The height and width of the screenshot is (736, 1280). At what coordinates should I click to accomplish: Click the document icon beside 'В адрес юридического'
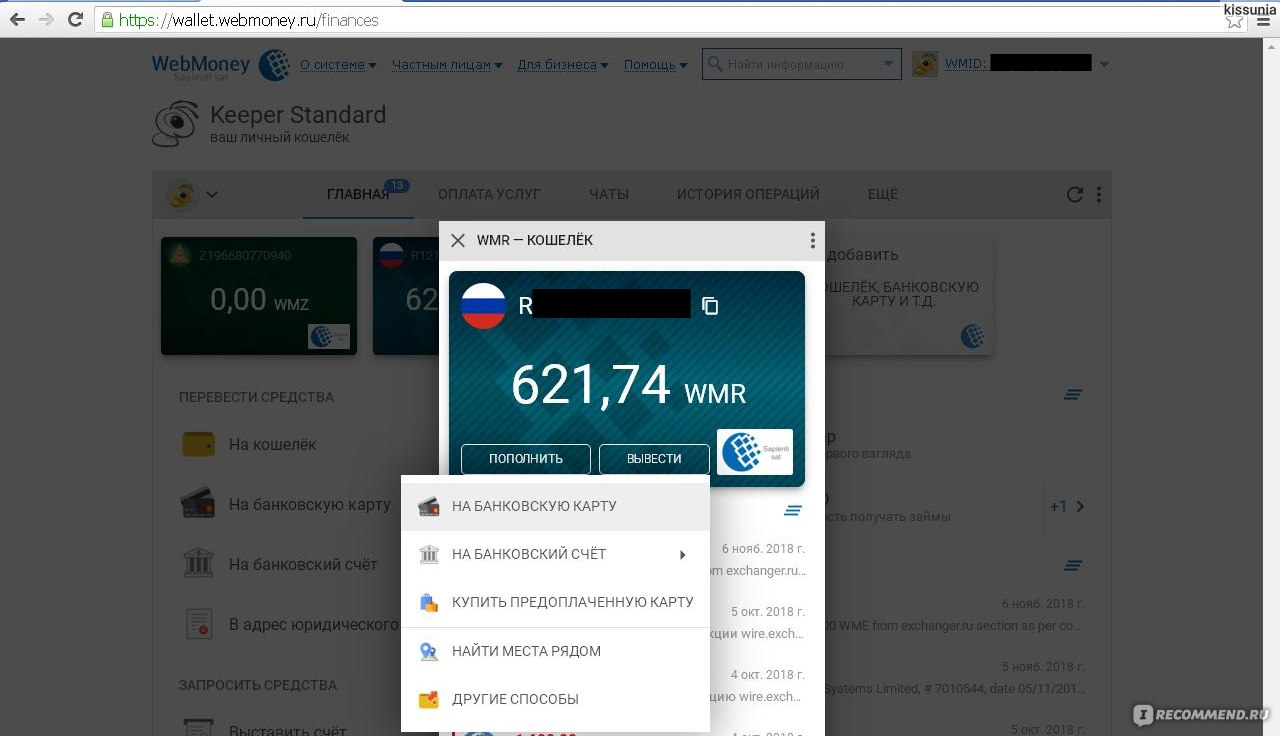[x=198, y=624]
